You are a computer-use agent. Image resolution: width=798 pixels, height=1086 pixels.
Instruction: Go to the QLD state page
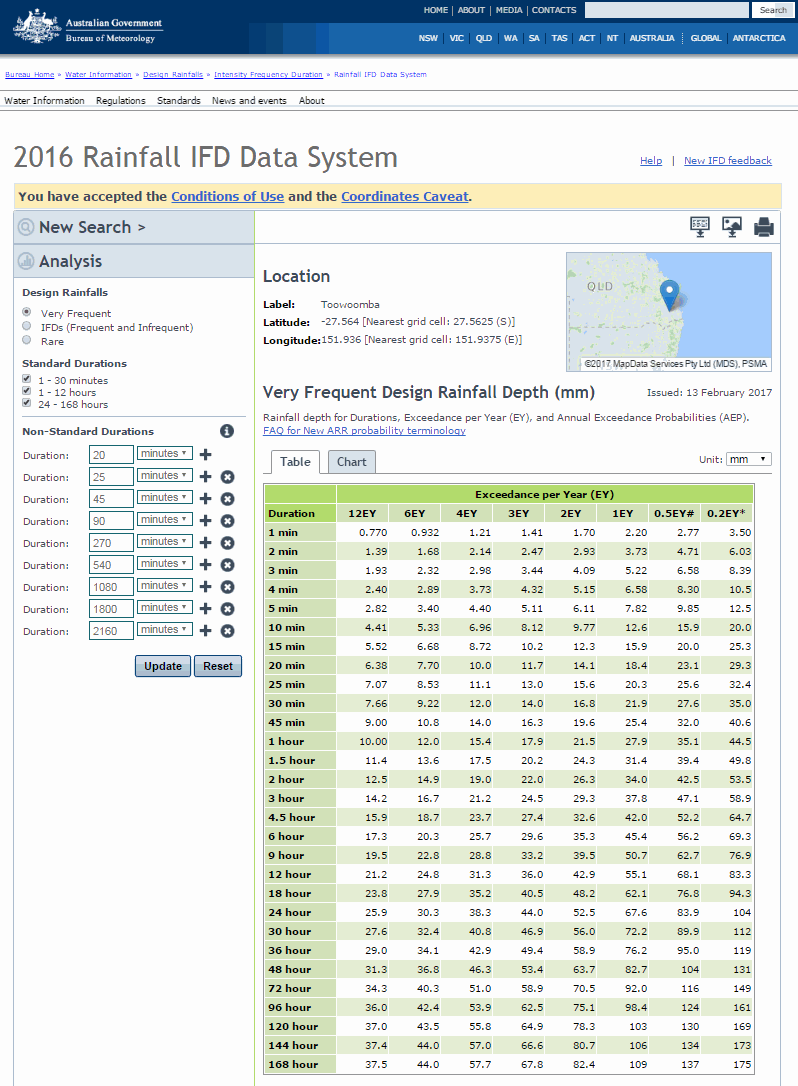tap(484, 38)
